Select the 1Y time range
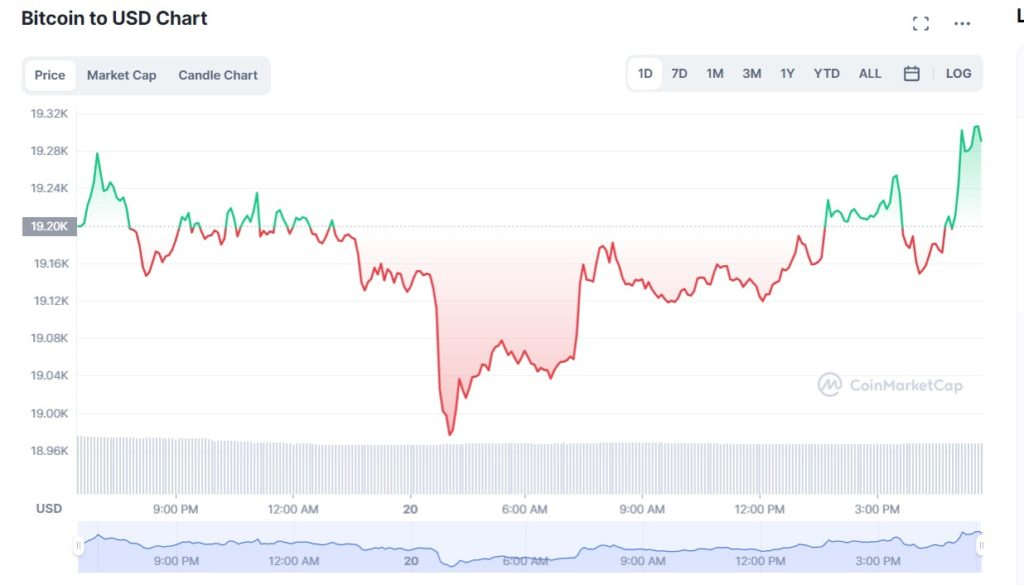This screenshot has width=1024, height=585. pos(788,74)
